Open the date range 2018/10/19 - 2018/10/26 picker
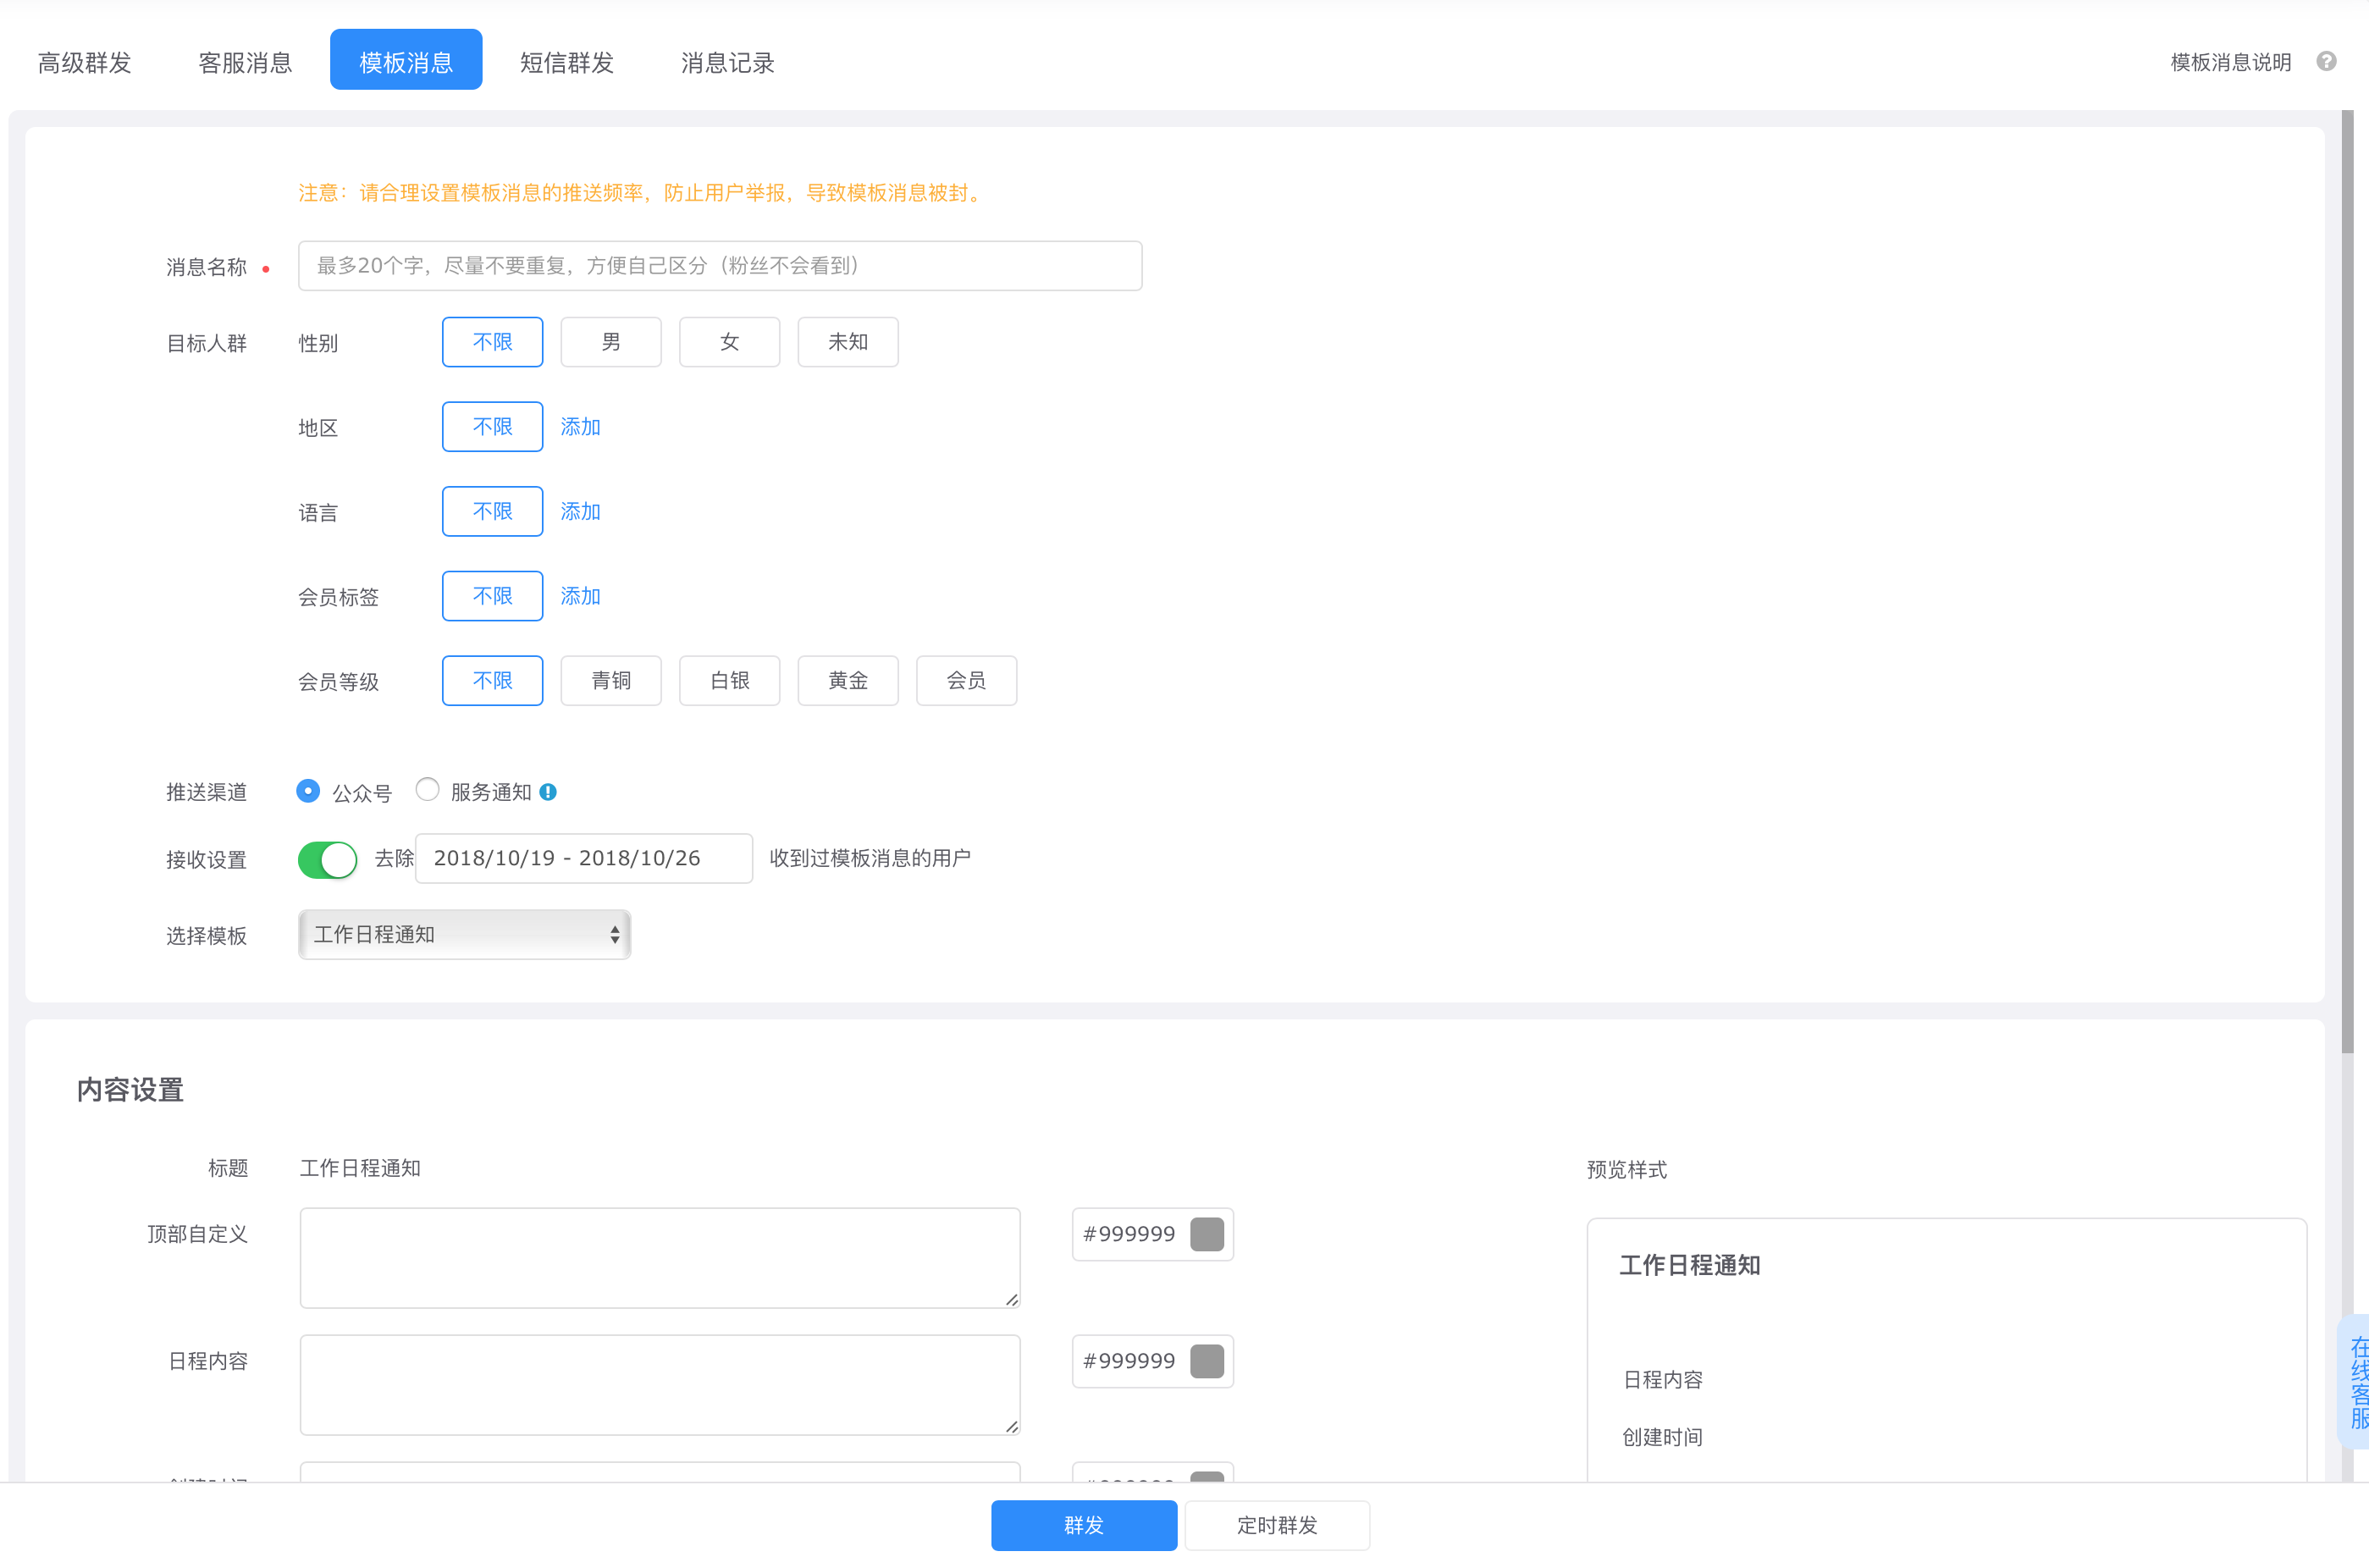 click(x=584, y=859)
